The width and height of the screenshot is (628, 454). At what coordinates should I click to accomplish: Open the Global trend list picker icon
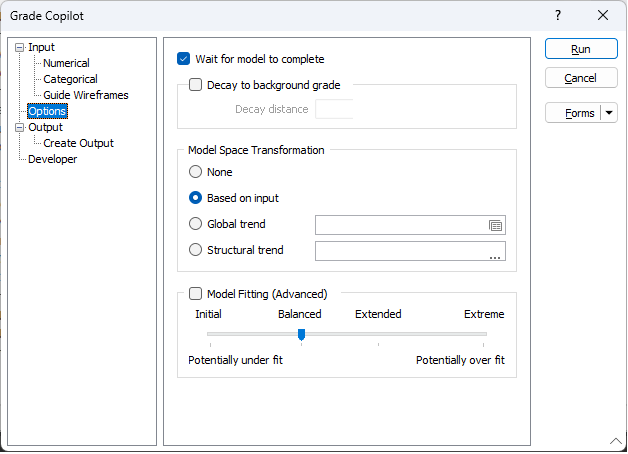click(495, 225)
